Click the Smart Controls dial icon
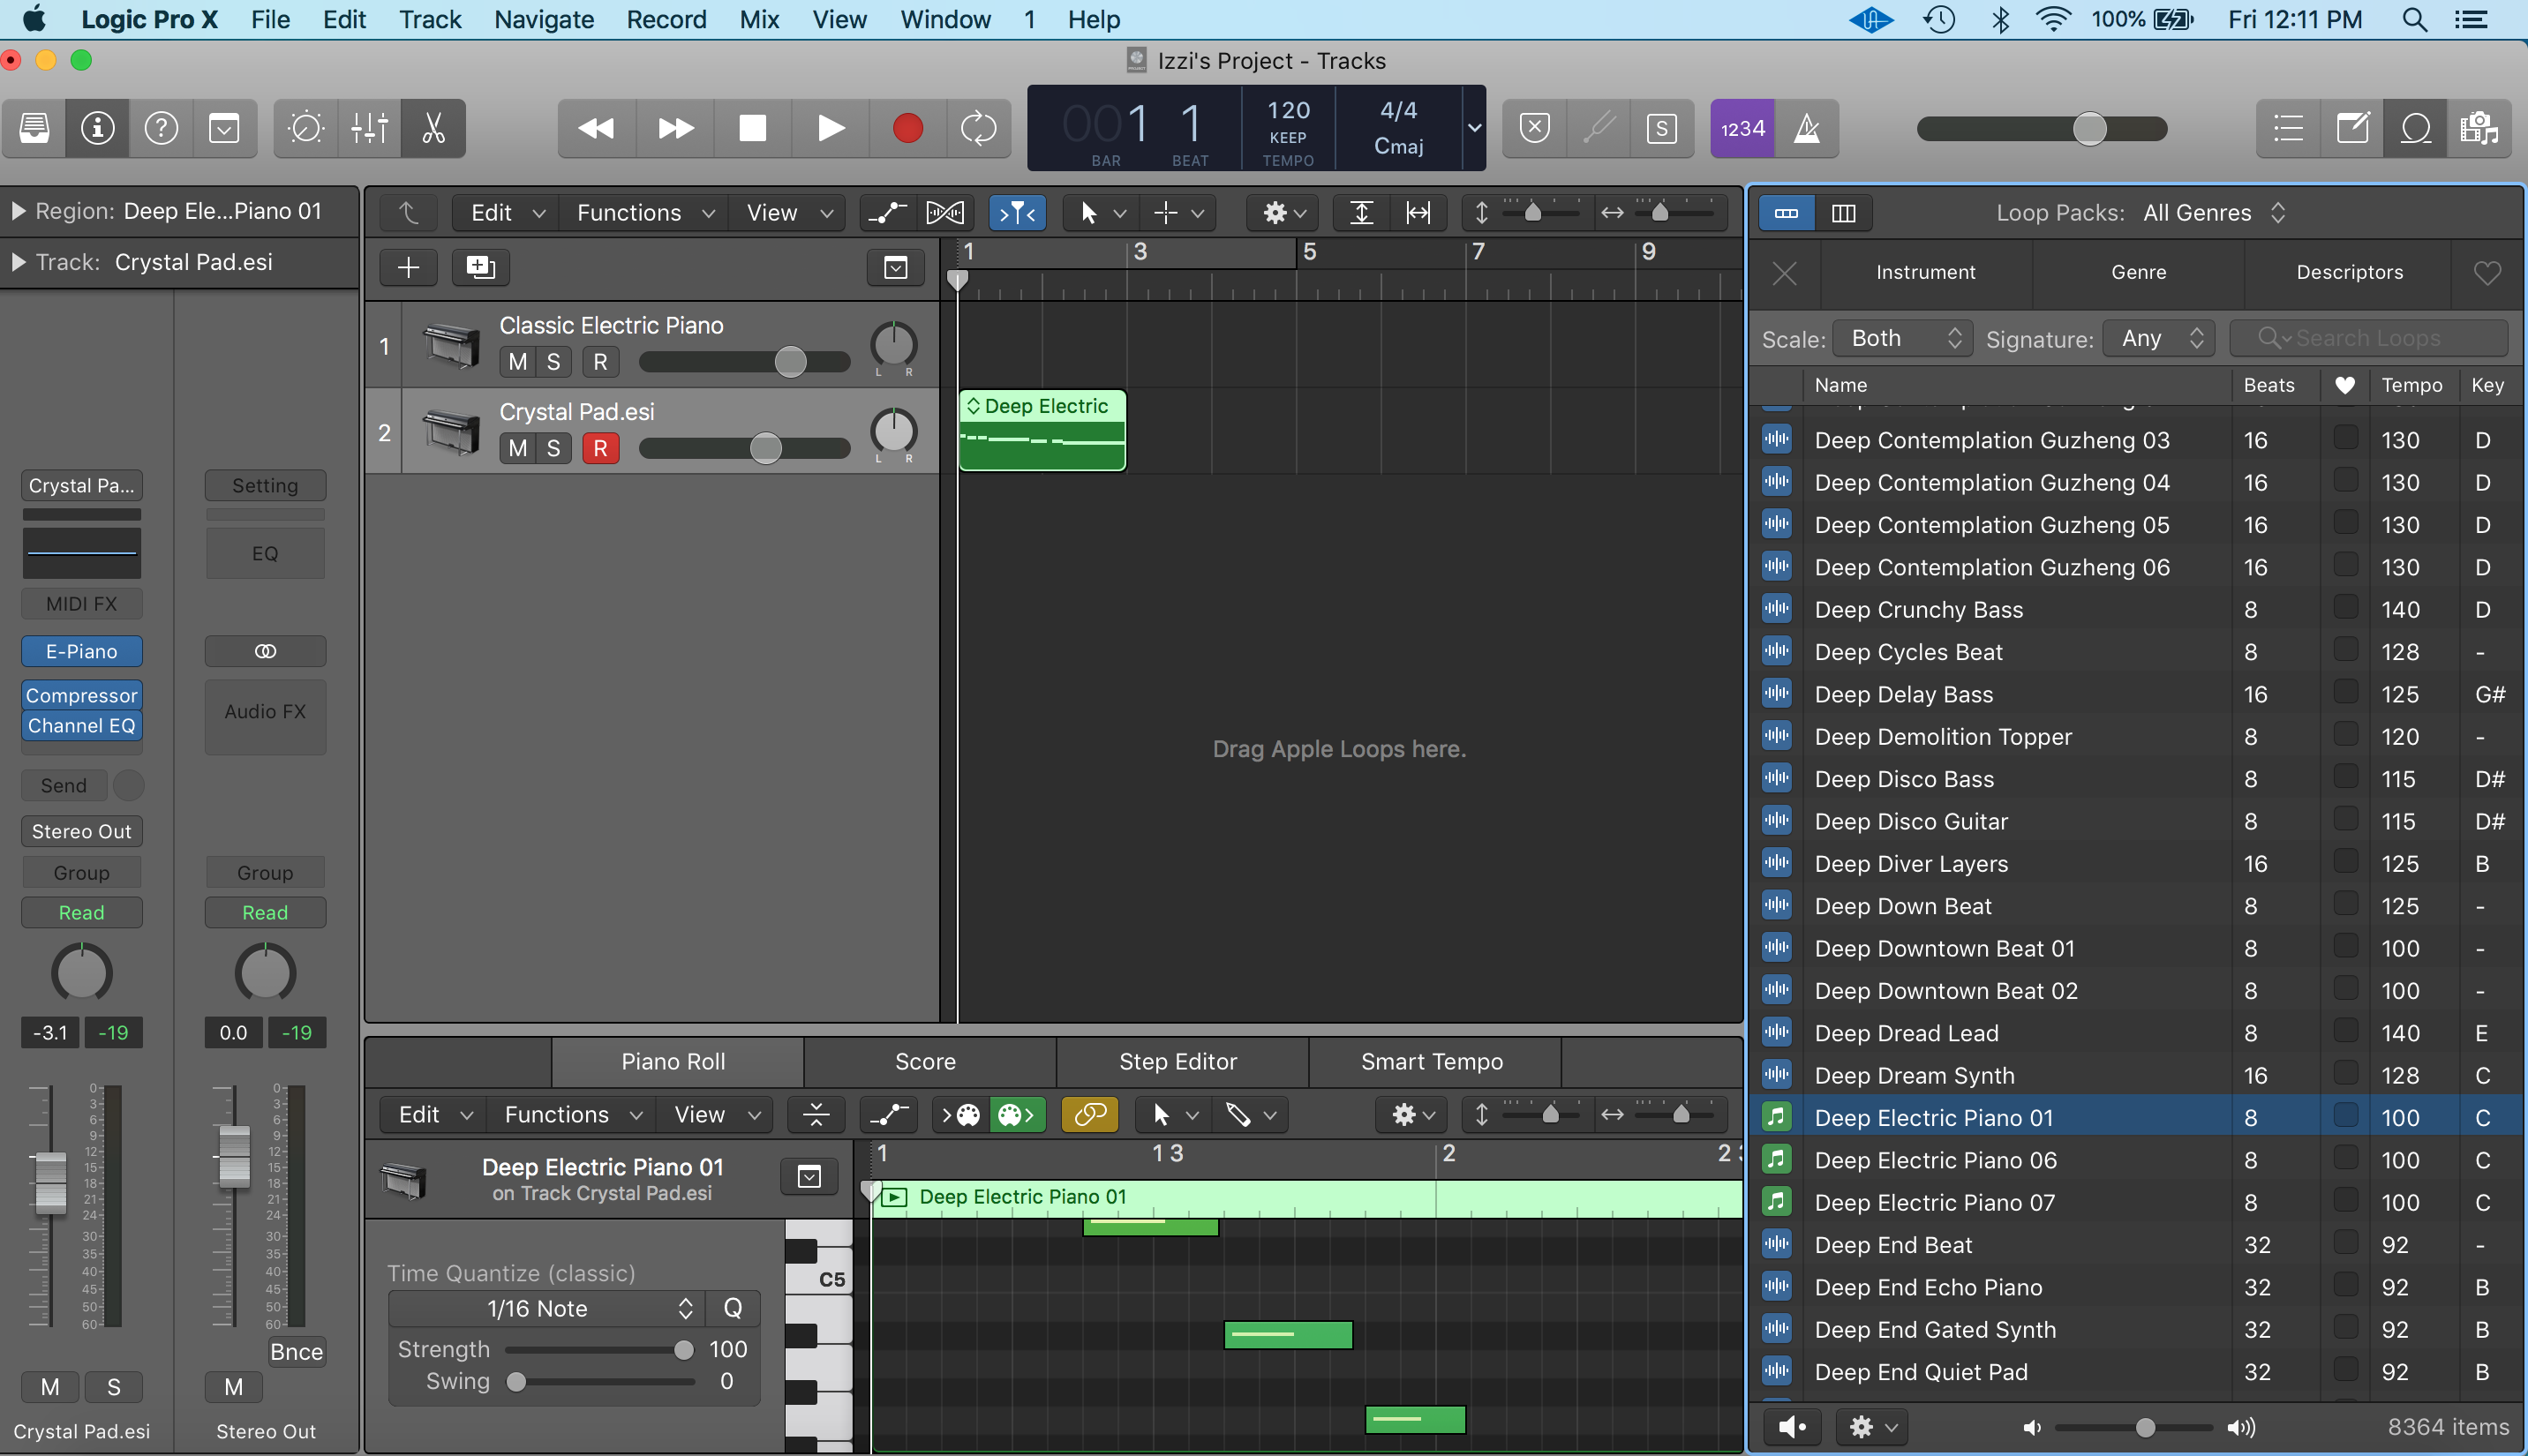2528x1456 pixels. (305, 128)
